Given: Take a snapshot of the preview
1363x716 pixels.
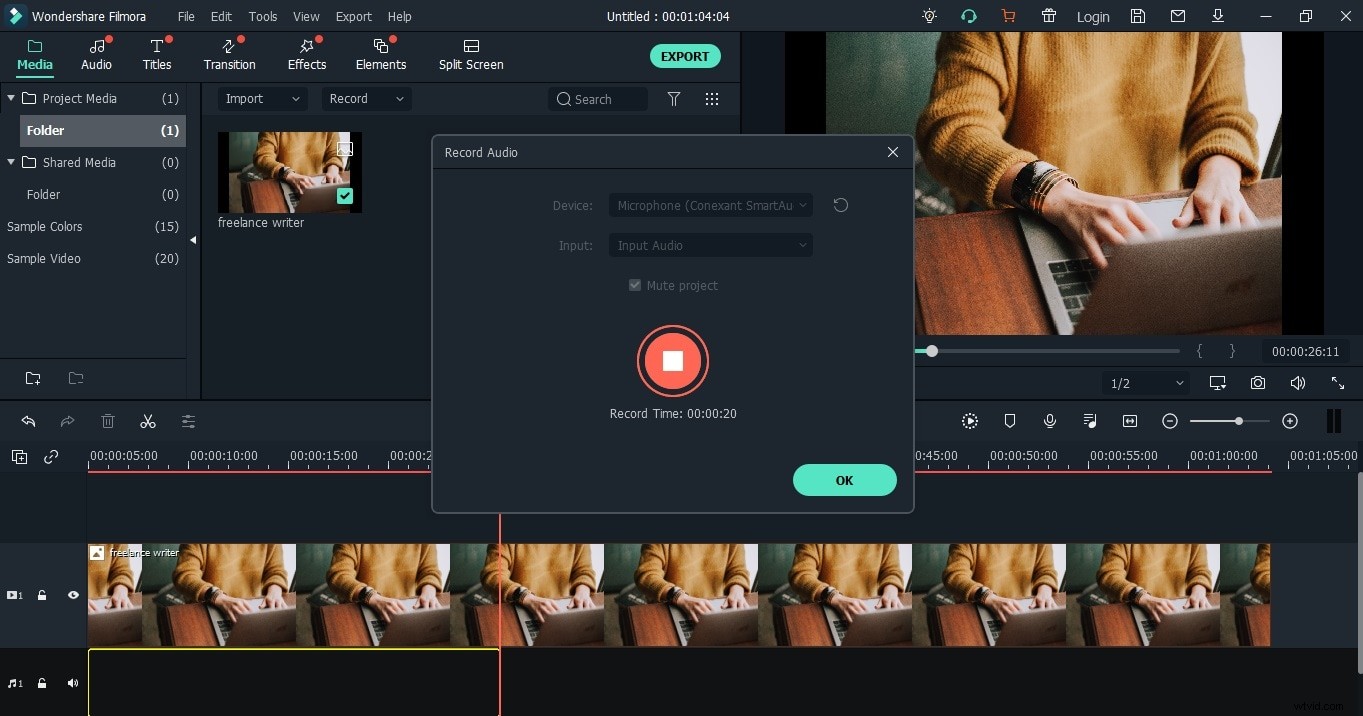Looking at the screenshot, I should pyautogui.click(x=1258, y=383).
